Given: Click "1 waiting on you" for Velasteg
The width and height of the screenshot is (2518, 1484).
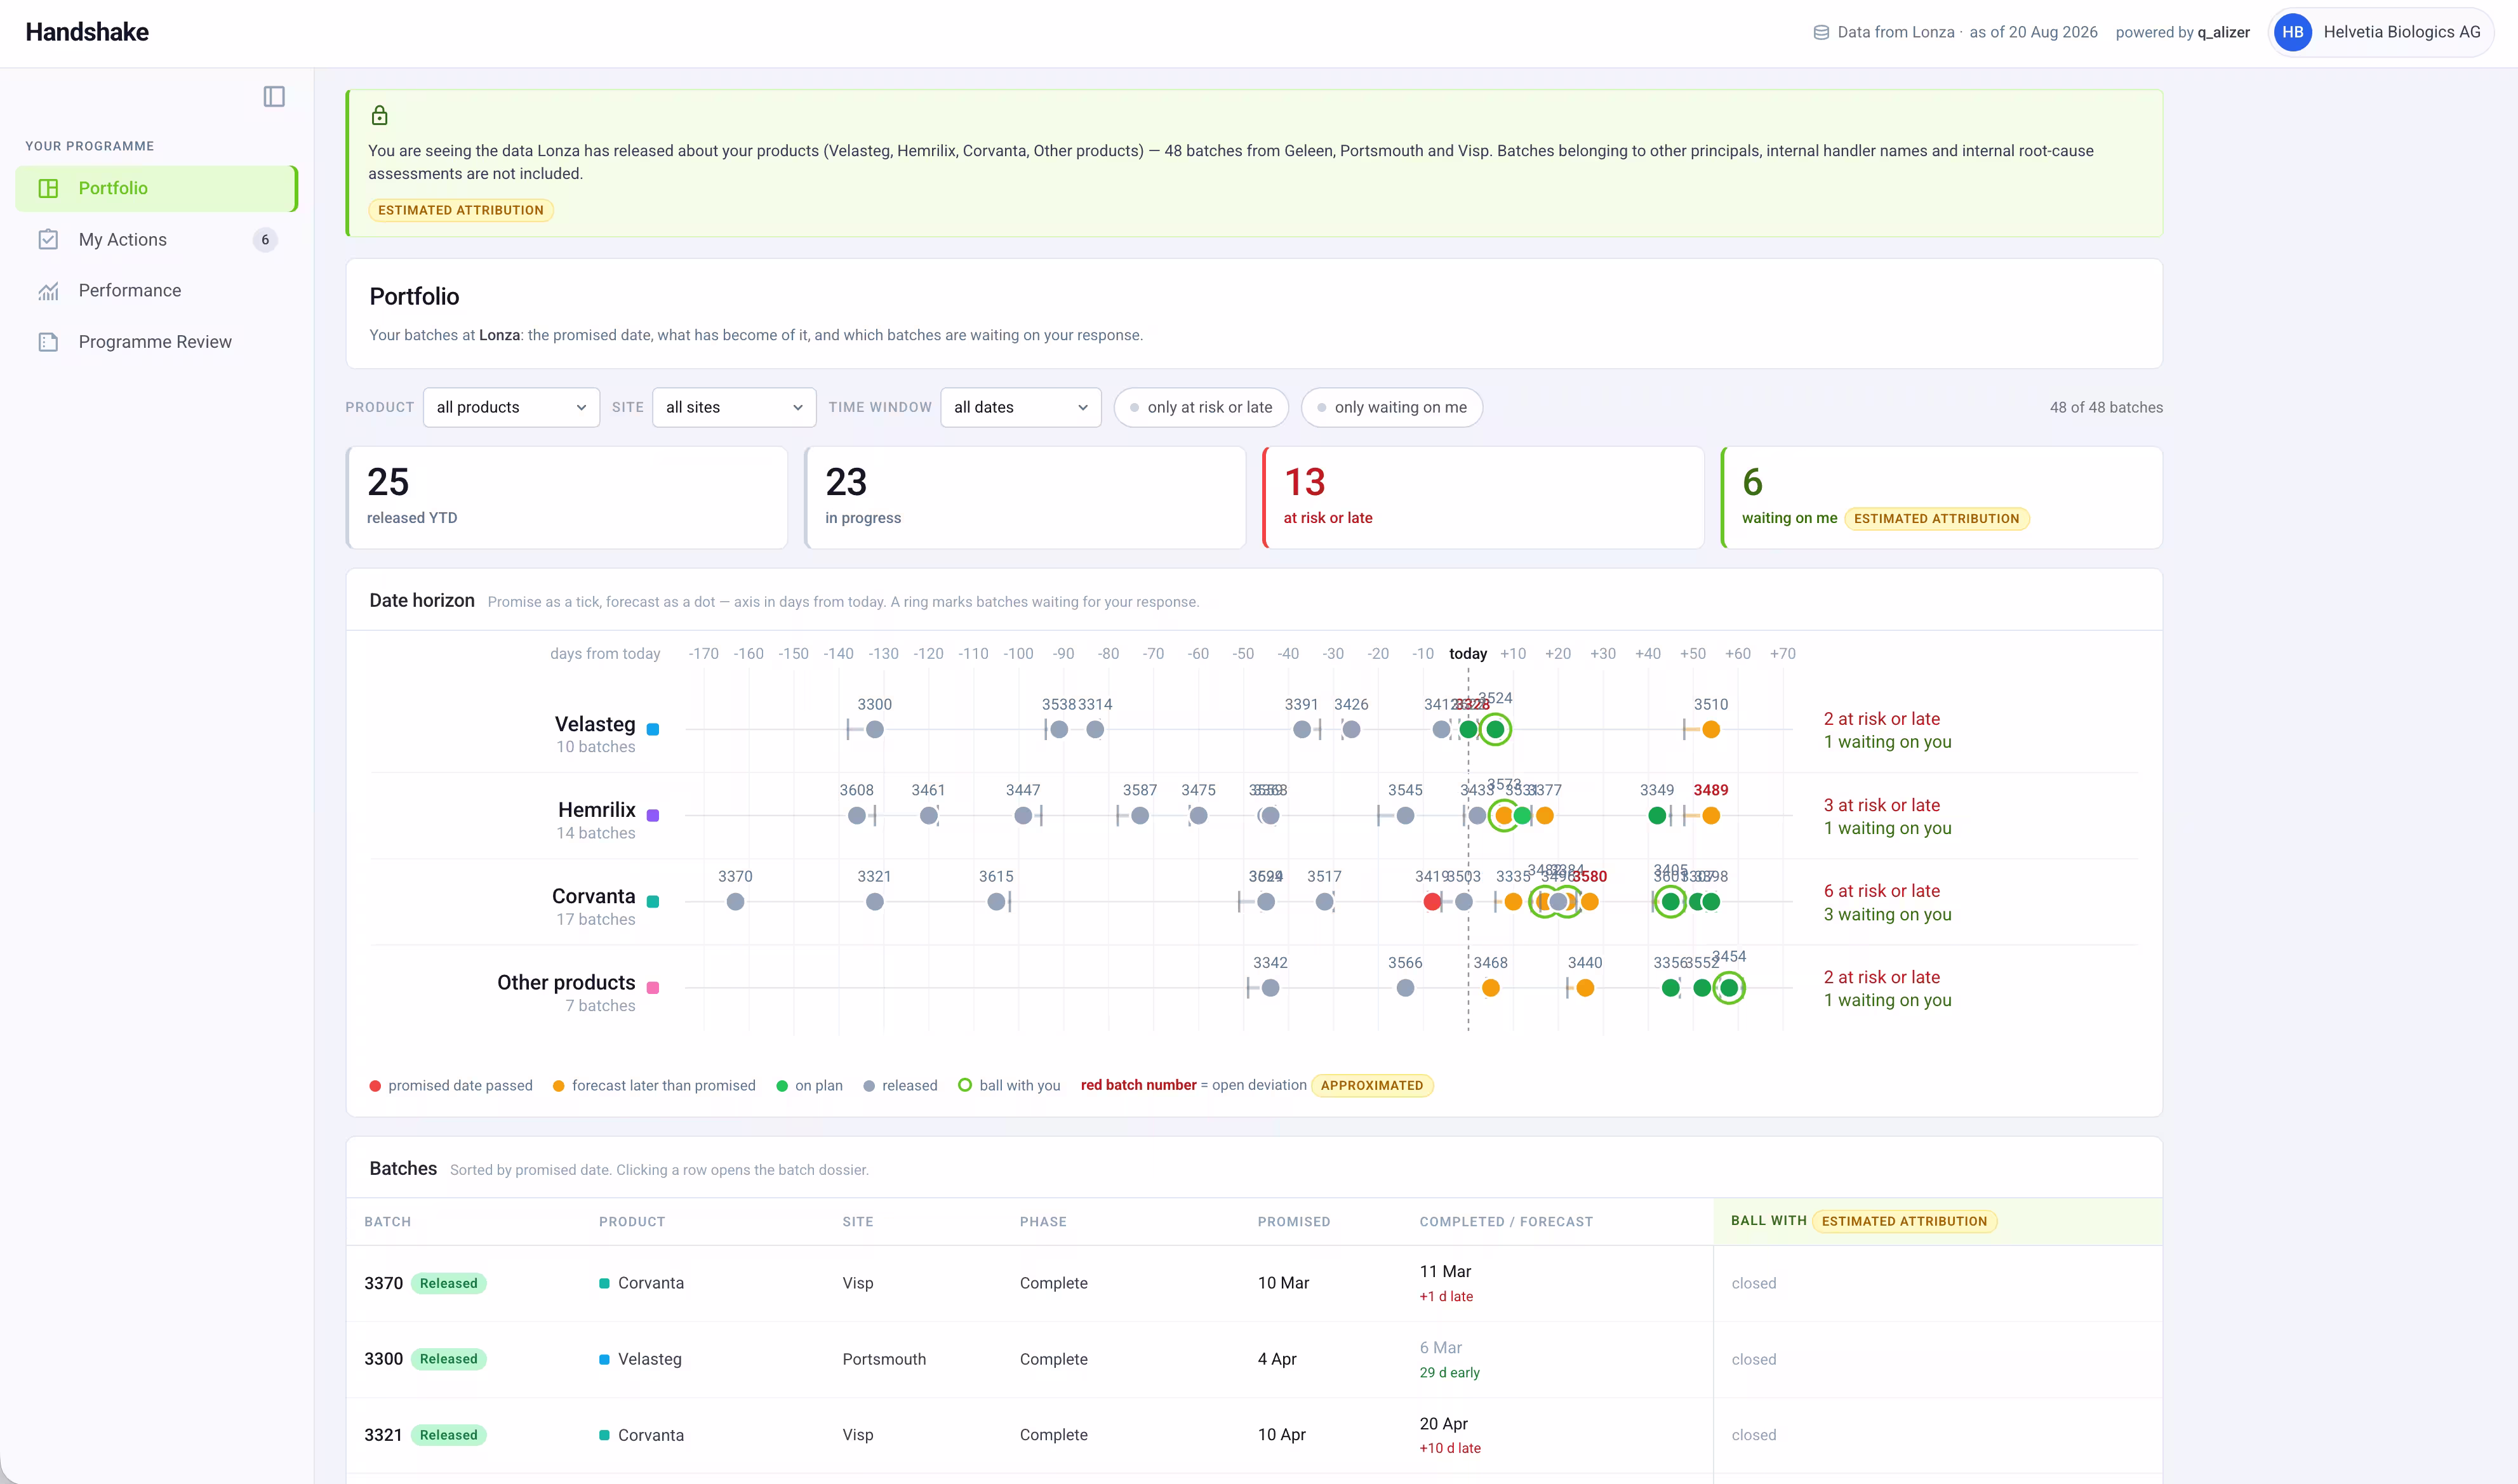Looking at the screenshot, I should click(x=1888, y=742).
